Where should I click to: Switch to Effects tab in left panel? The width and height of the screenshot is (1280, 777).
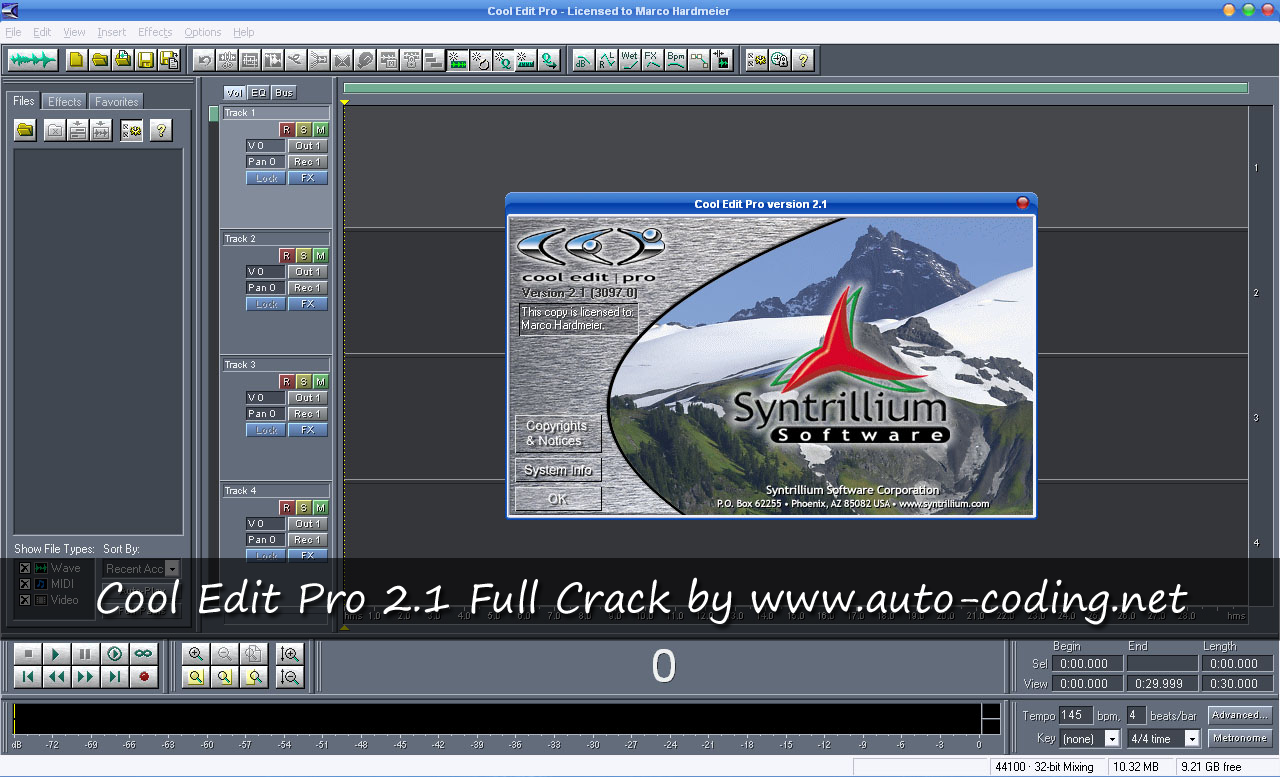(x=65, y=101)
